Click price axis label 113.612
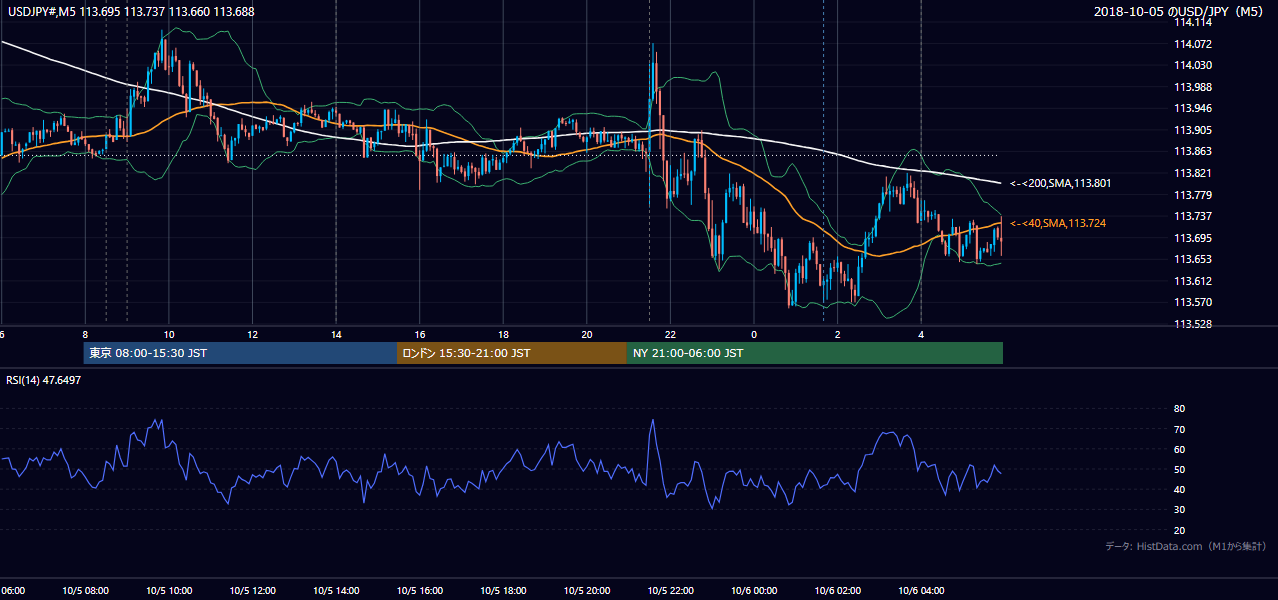The image size is (1278, 600). point(1194,281)
